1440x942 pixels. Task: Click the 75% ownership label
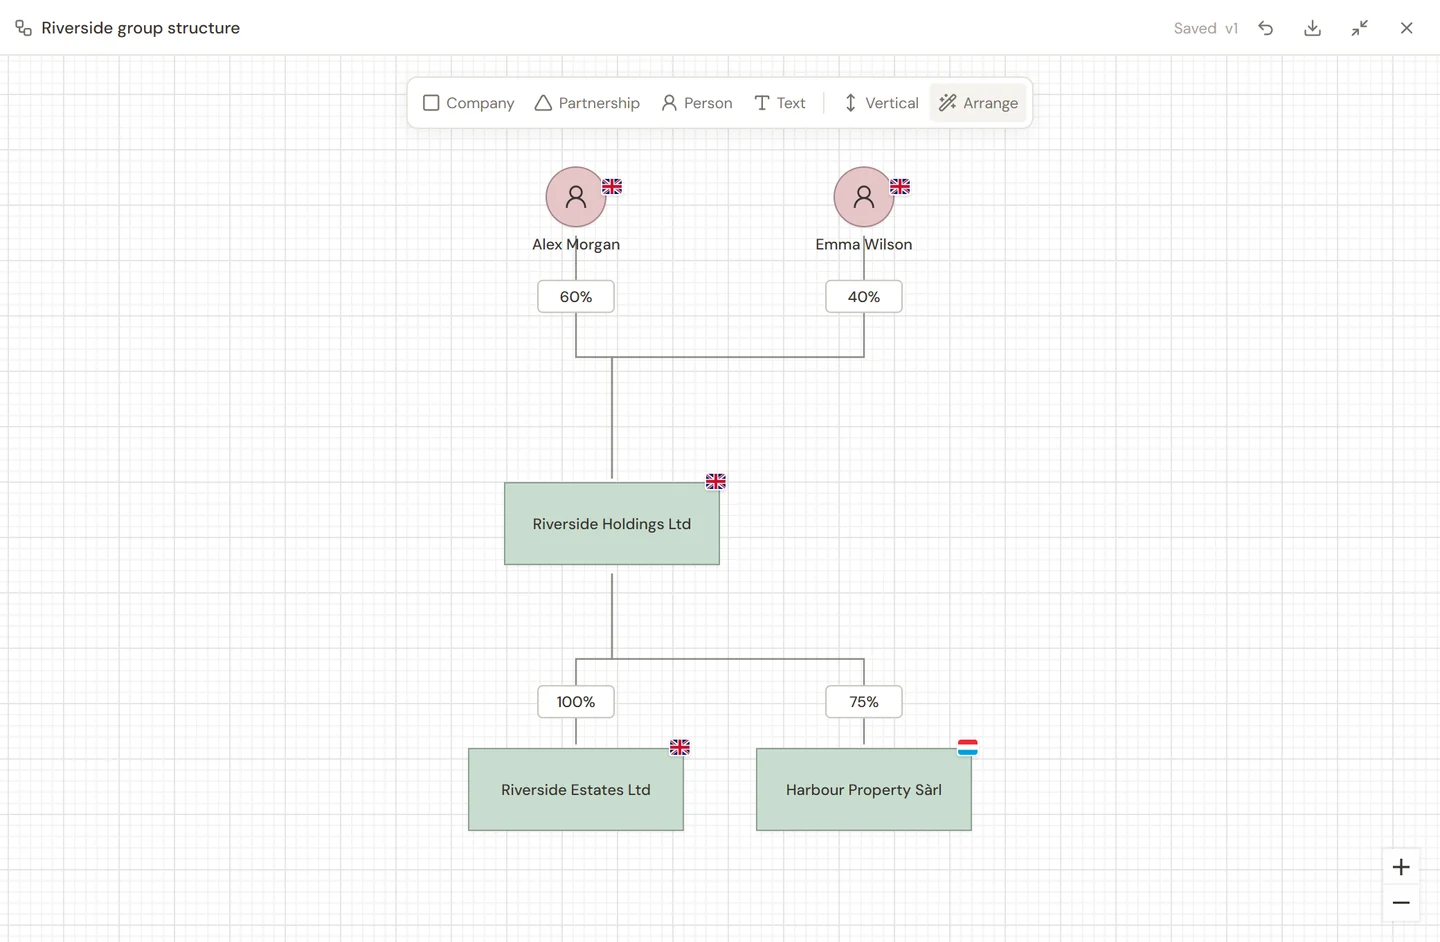pos(864,702)
